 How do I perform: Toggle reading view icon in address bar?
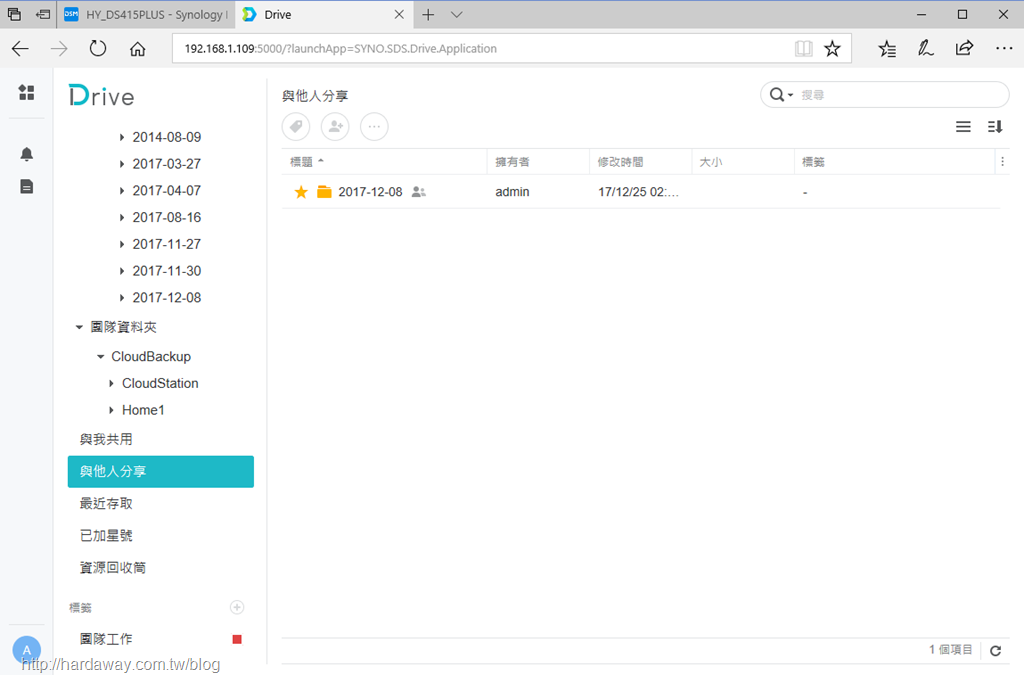click(x=803, y=48)
